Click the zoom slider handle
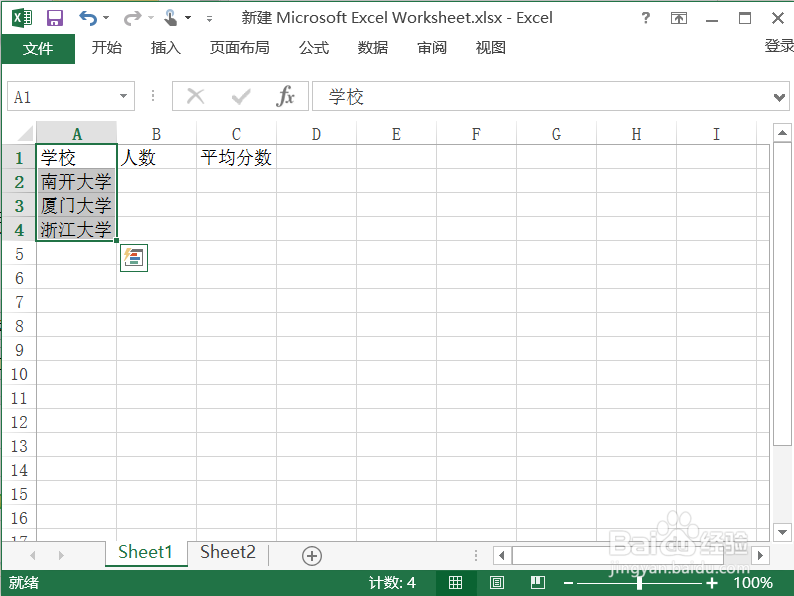794x596 pixels. [x=640, y=583]
